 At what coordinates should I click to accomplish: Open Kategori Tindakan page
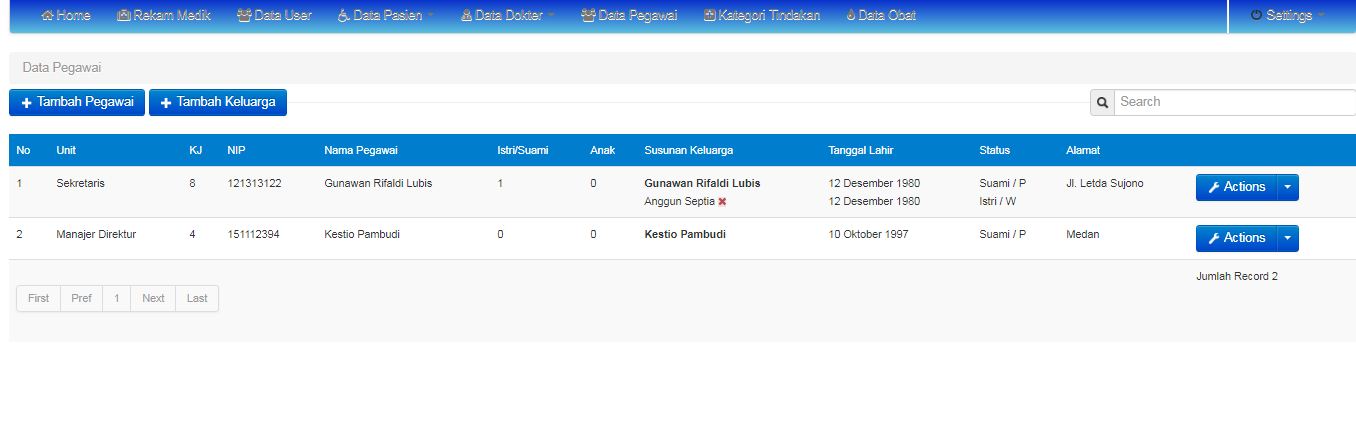point(762,15)
